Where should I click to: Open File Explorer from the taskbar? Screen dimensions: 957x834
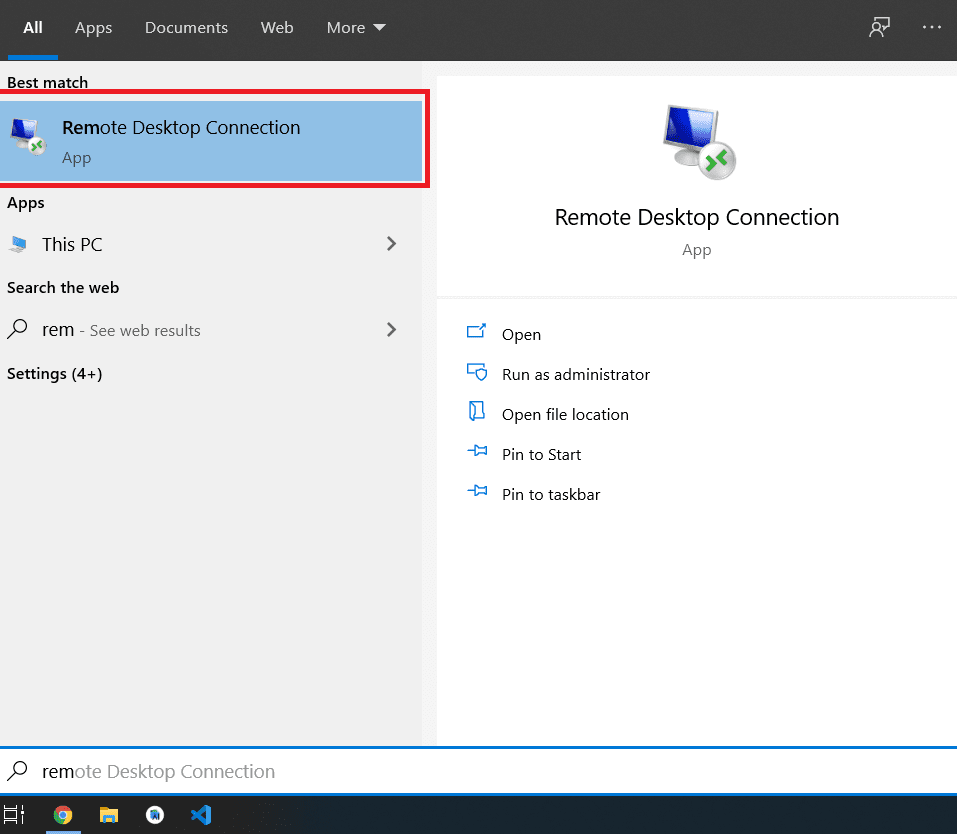pyautogui.click(x=109, y=815)
